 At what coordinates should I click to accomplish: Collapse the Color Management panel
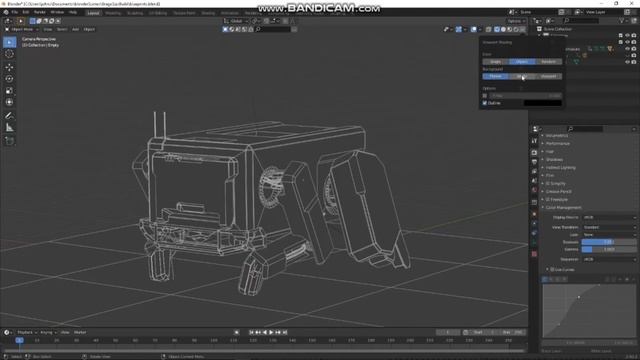pyautogui.click(x=563, y=207)
